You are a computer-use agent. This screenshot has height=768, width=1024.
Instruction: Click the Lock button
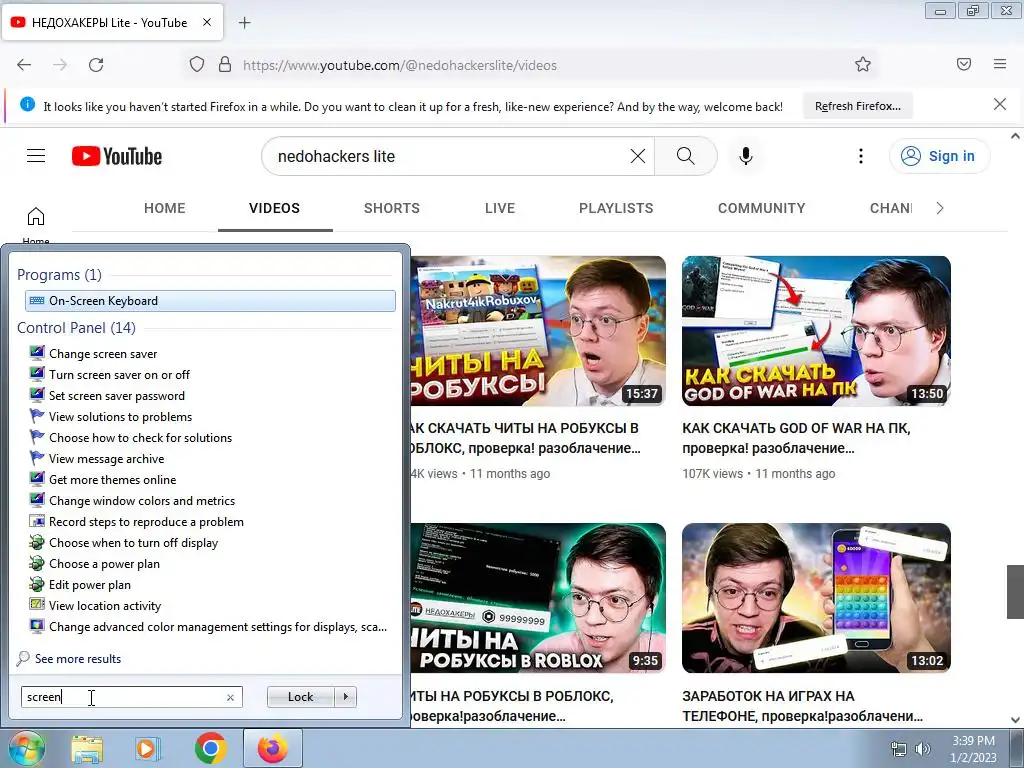[x=300, y=697]
